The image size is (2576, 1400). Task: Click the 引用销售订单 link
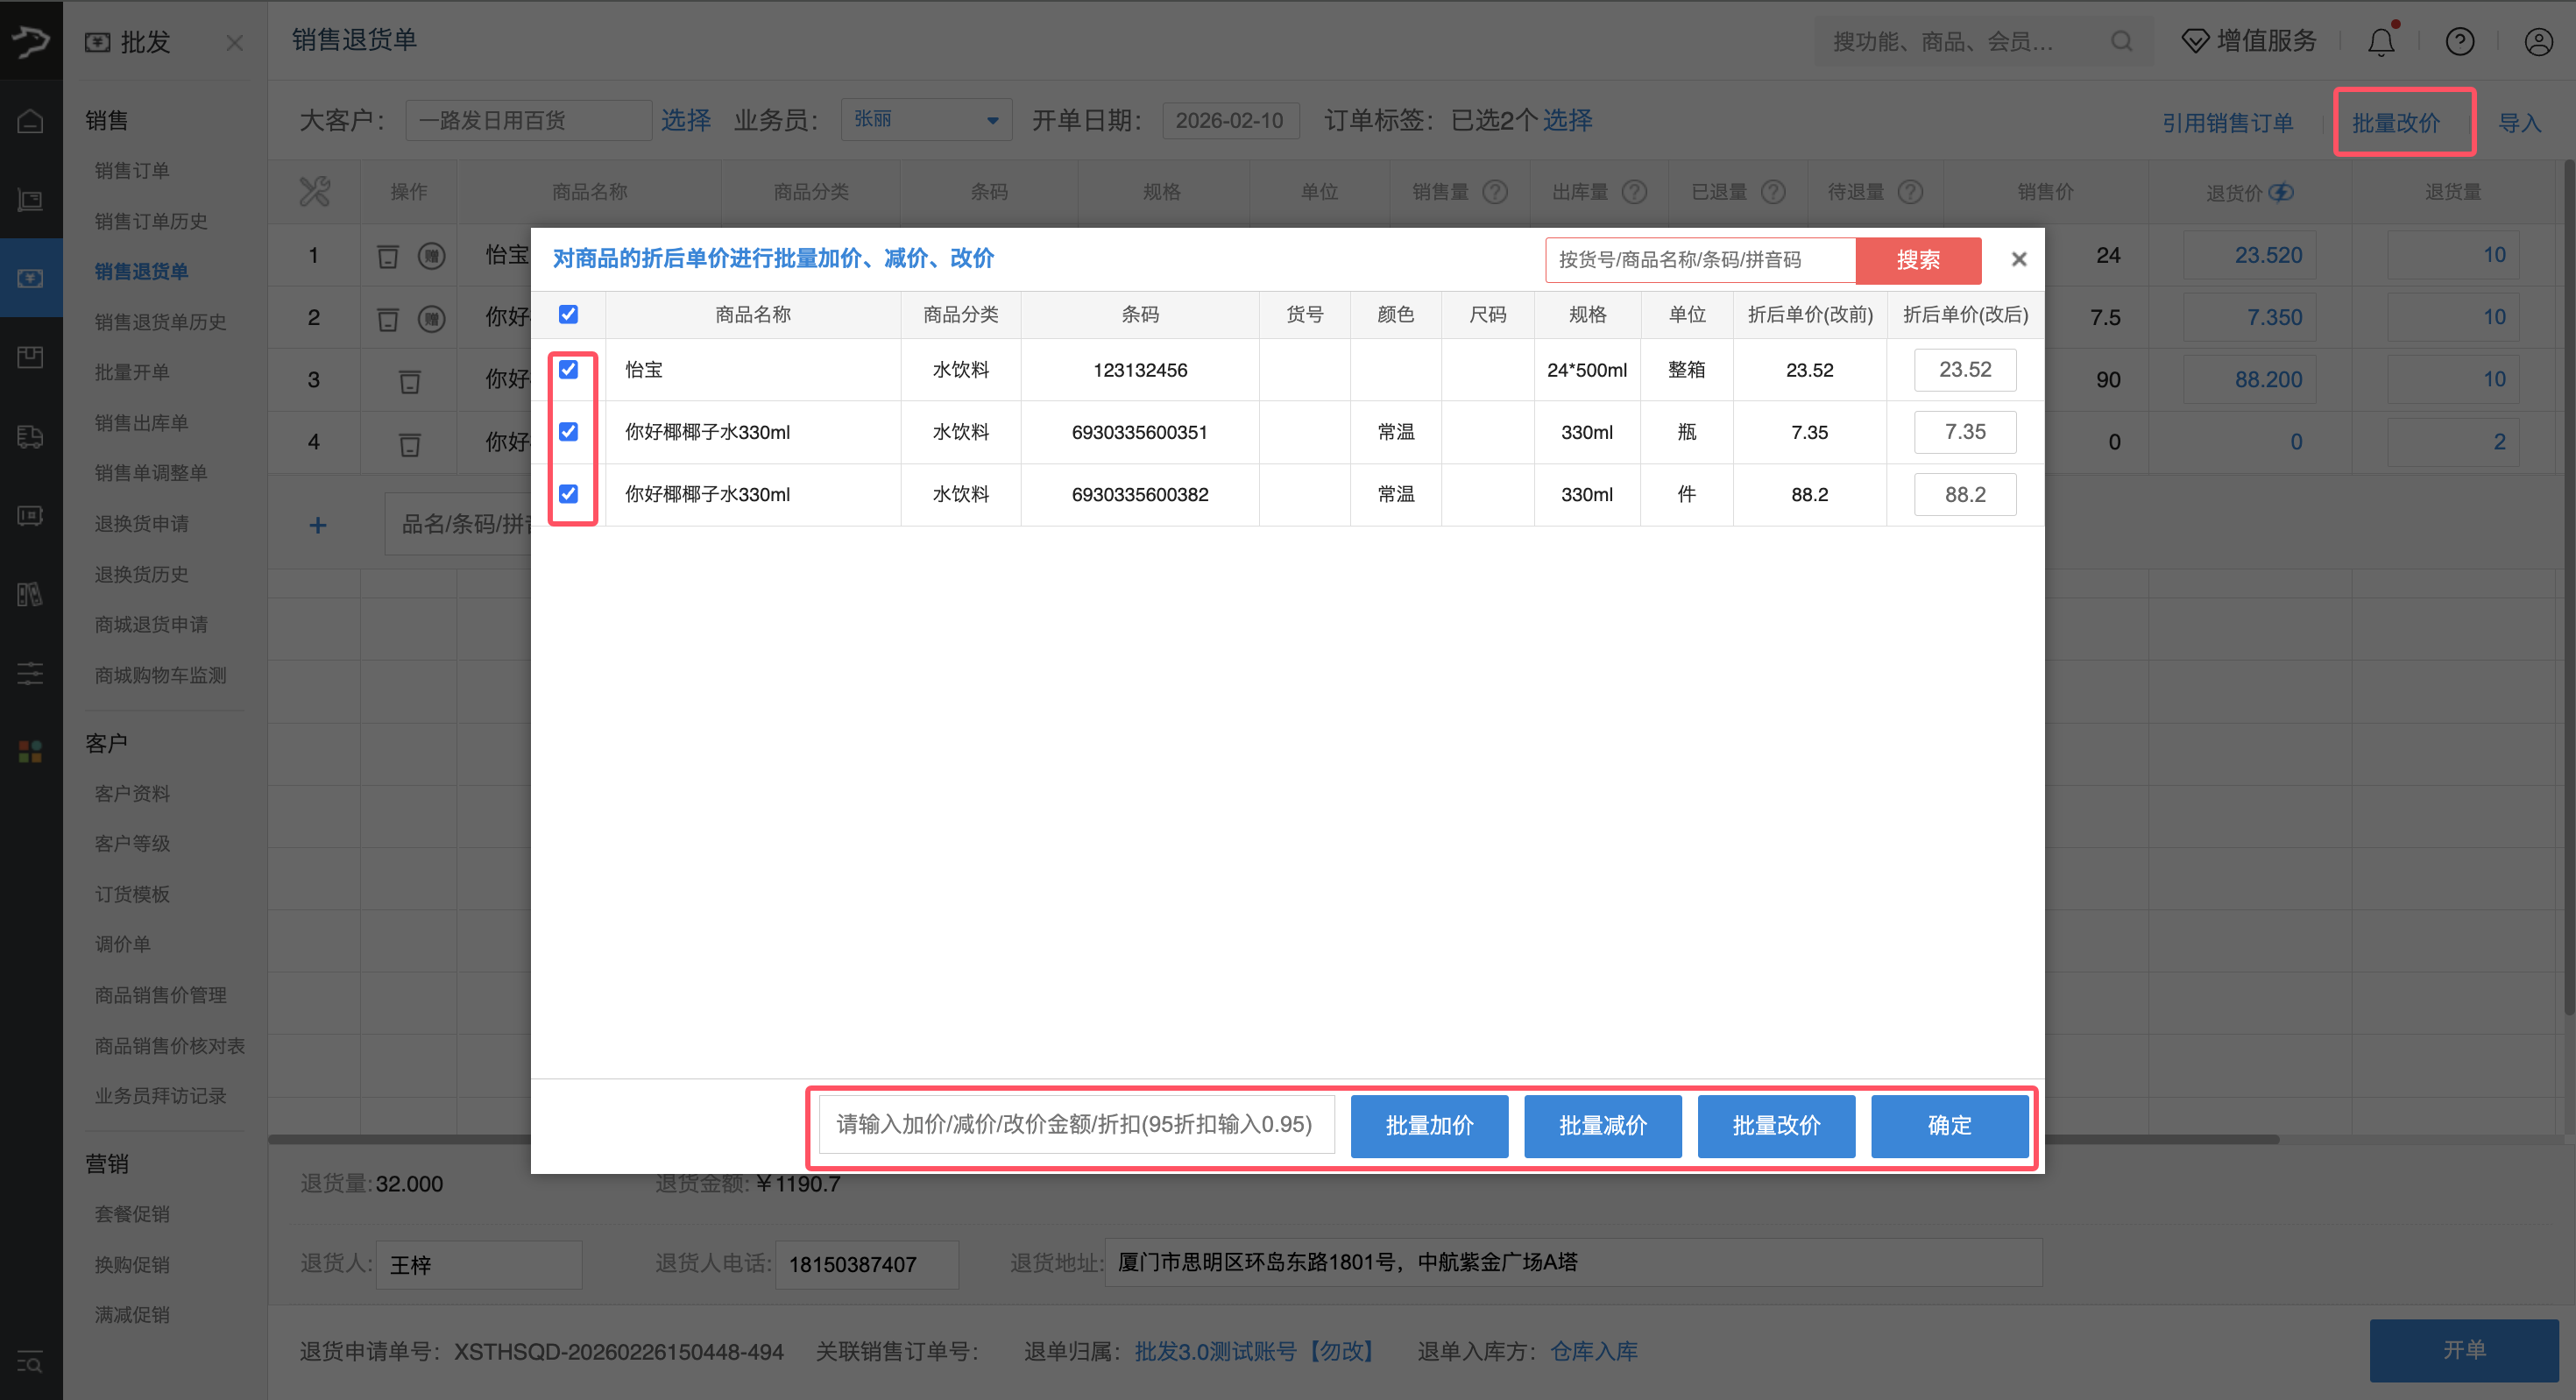pos(2228,121)
